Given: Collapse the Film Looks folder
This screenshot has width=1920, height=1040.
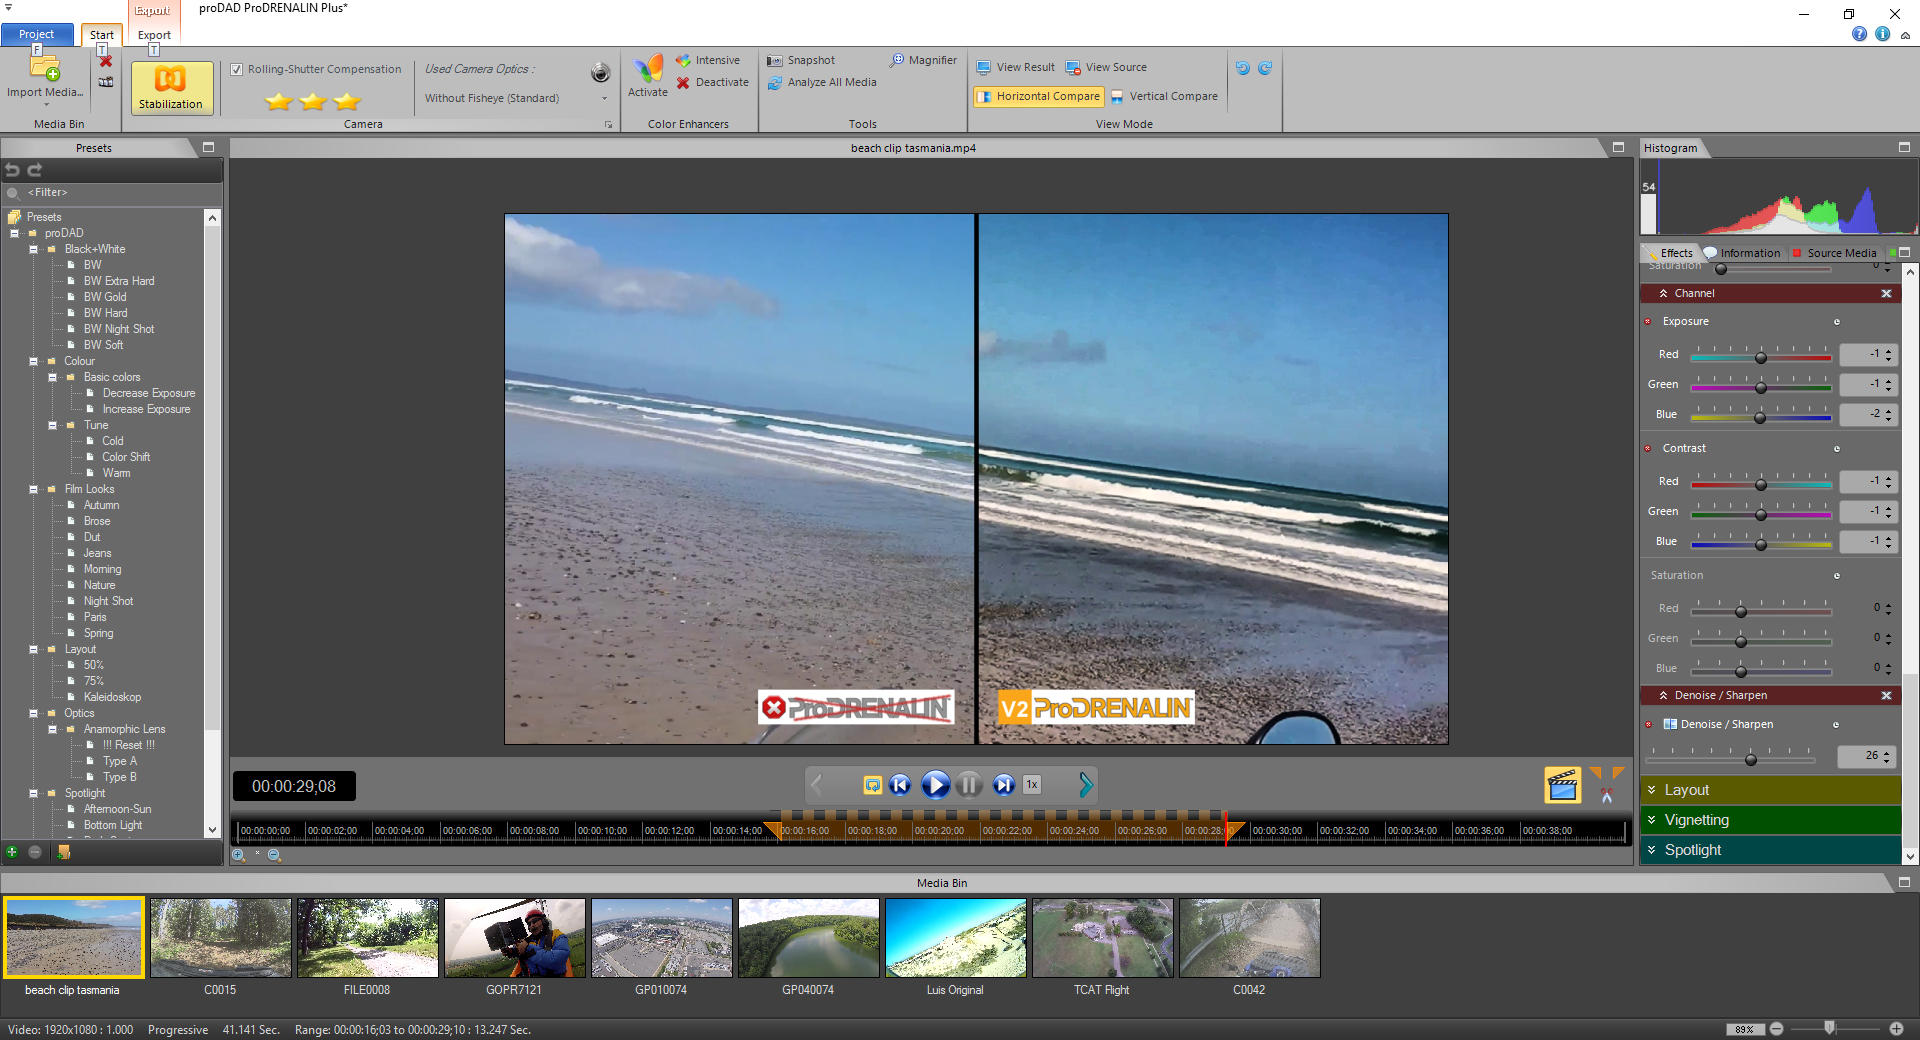Looking at the screenshot, I should click(x=33, y=489).
